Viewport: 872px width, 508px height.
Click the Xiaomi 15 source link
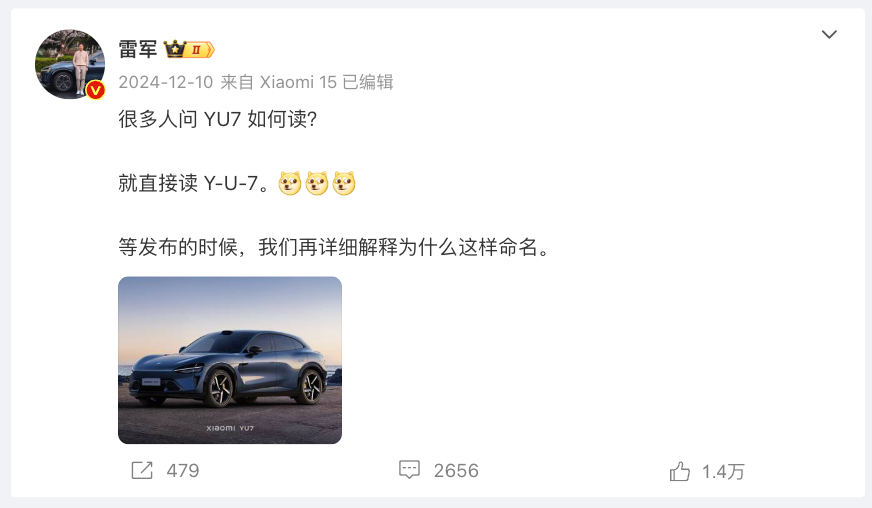tap(298, 82)
